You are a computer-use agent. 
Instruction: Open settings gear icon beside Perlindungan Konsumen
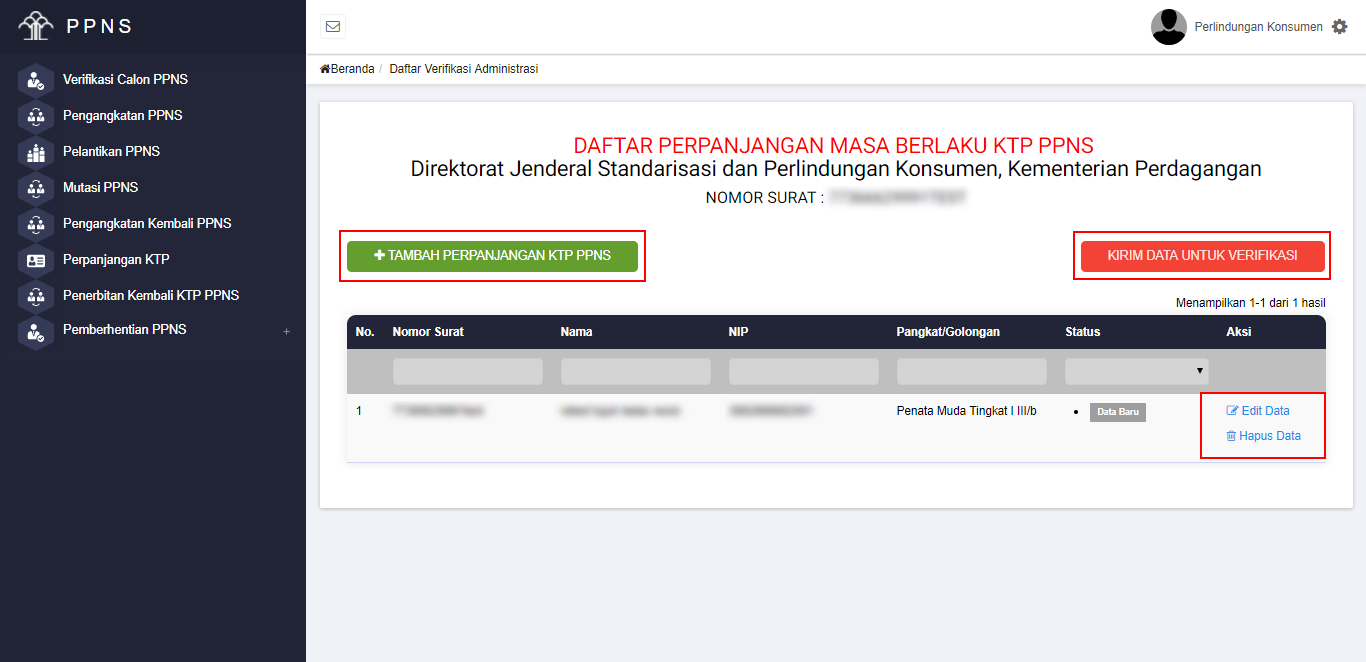pos(1340,27)
